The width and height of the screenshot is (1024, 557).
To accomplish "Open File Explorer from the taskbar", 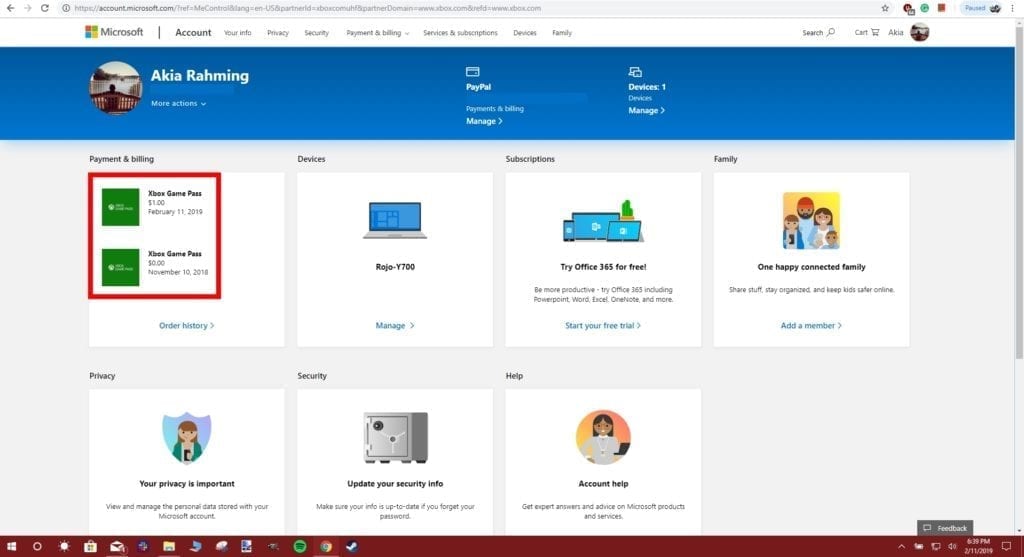I will point(169,547).
